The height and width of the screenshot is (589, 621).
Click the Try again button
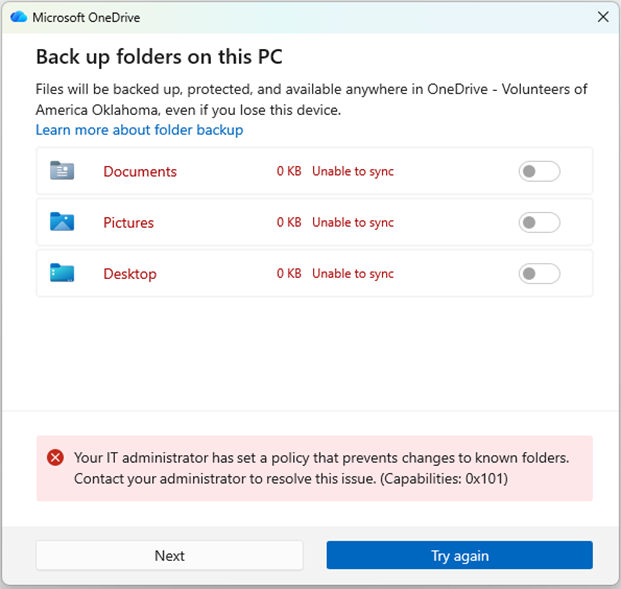pyautogui.click(x=459, y=555)
